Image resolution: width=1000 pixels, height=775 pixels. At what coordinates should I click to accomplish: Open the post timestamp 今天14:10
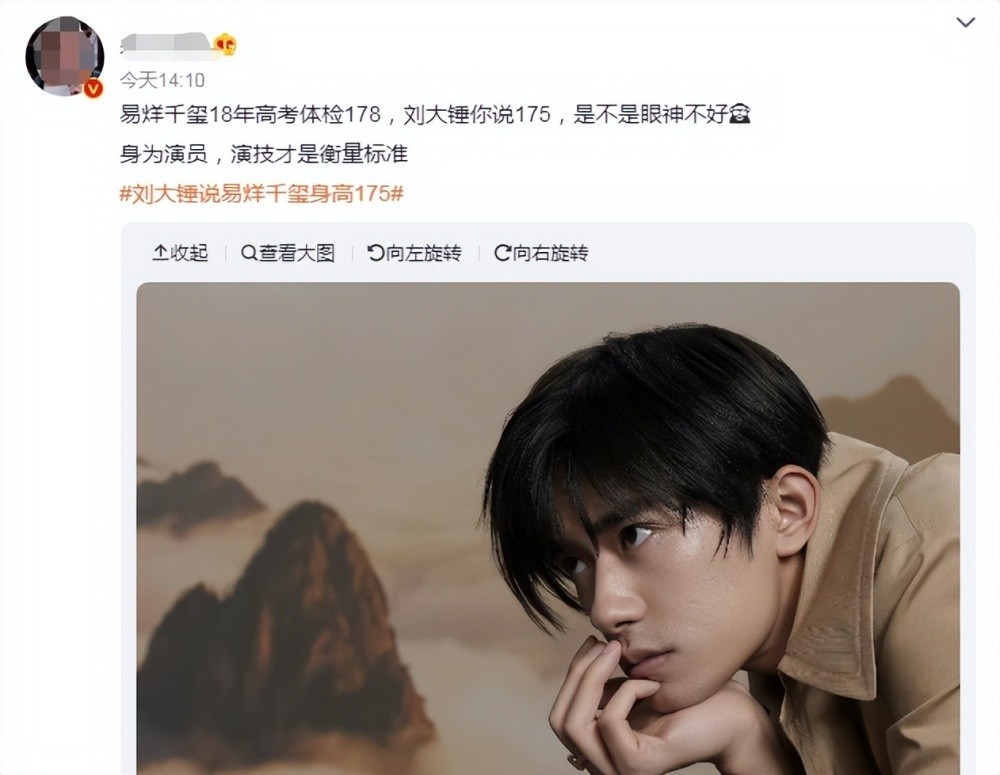click(162, 80)
